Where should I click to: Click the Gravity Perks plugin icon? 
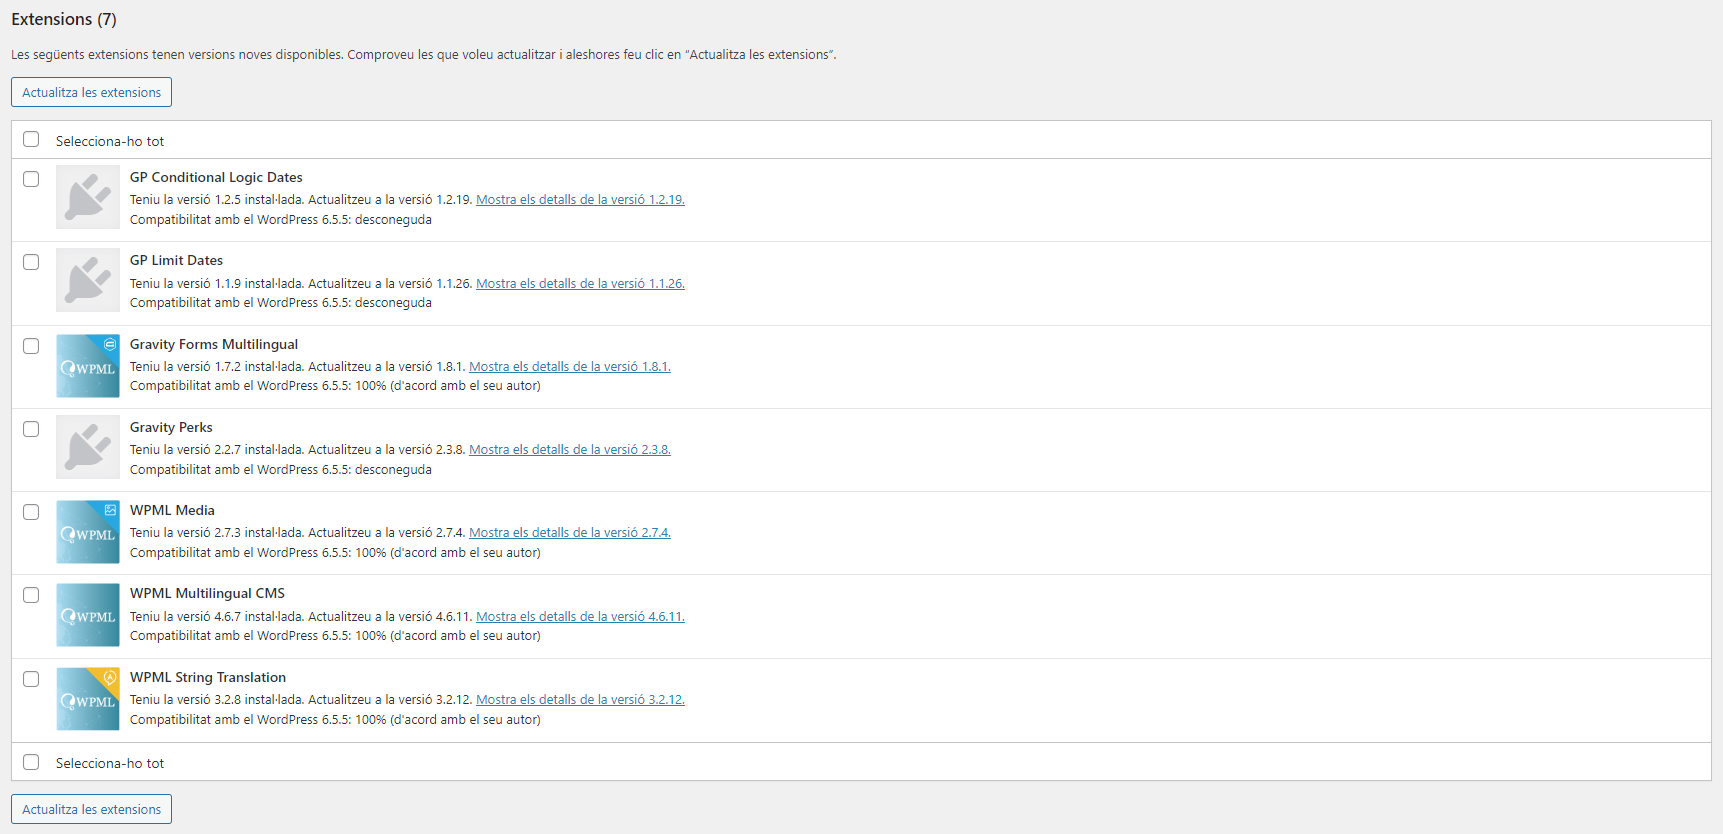point(88,447)
